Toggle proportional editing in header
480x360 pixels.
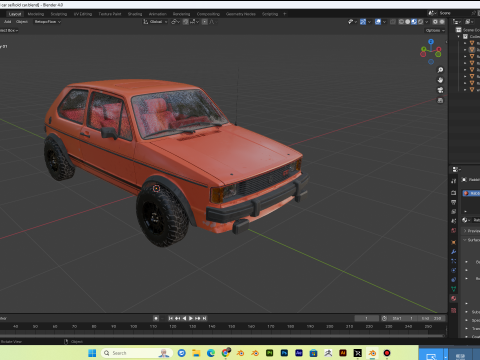click(204, 22)
